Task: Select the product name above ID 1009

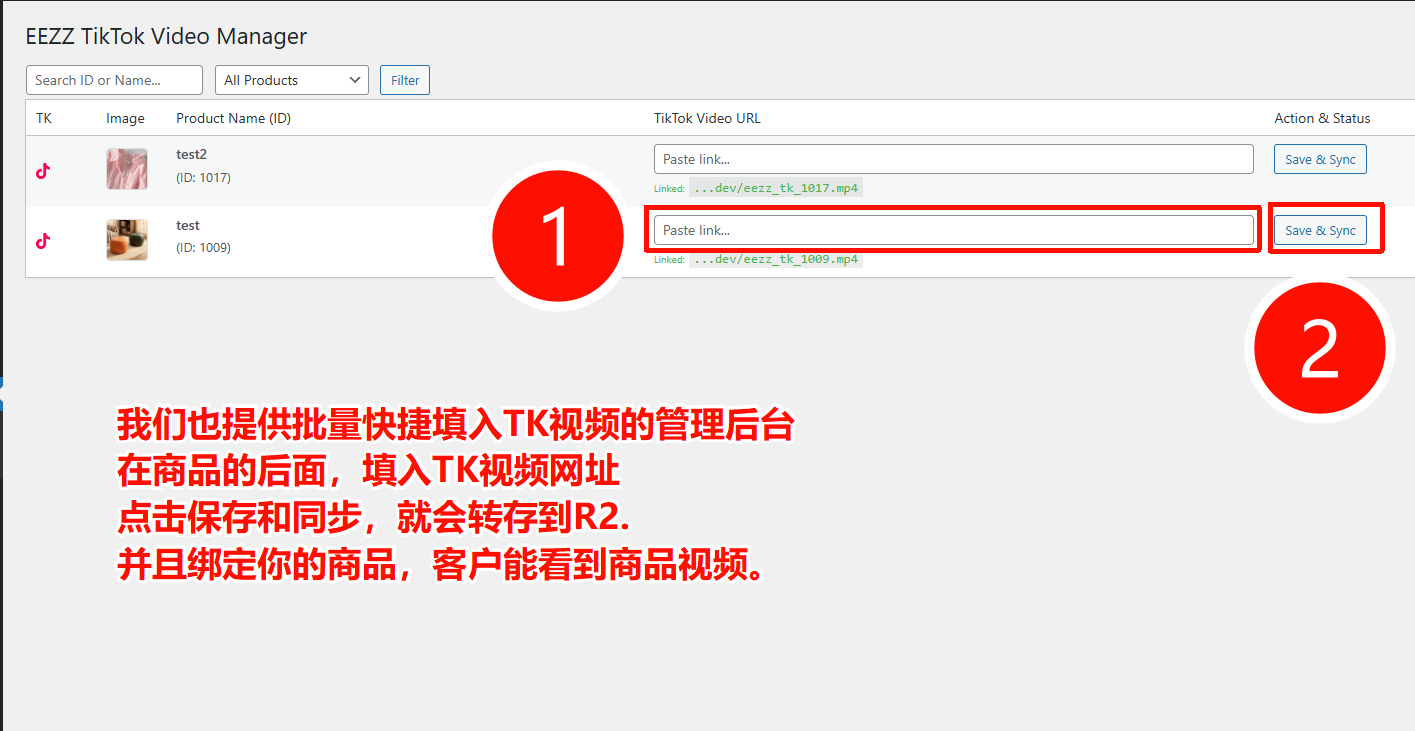Action: tap(188, 226)
